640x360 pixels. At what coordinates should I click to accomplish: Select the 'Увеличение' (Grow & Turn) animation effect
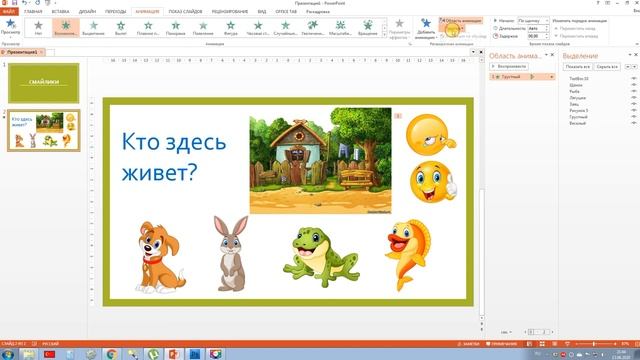click(x=313, y=28)
